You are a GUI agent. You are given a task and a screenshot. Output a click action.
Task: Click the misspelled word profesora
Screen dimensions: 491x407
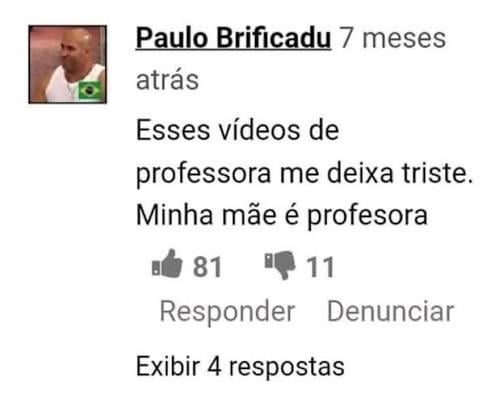click(x=367, y=217)
